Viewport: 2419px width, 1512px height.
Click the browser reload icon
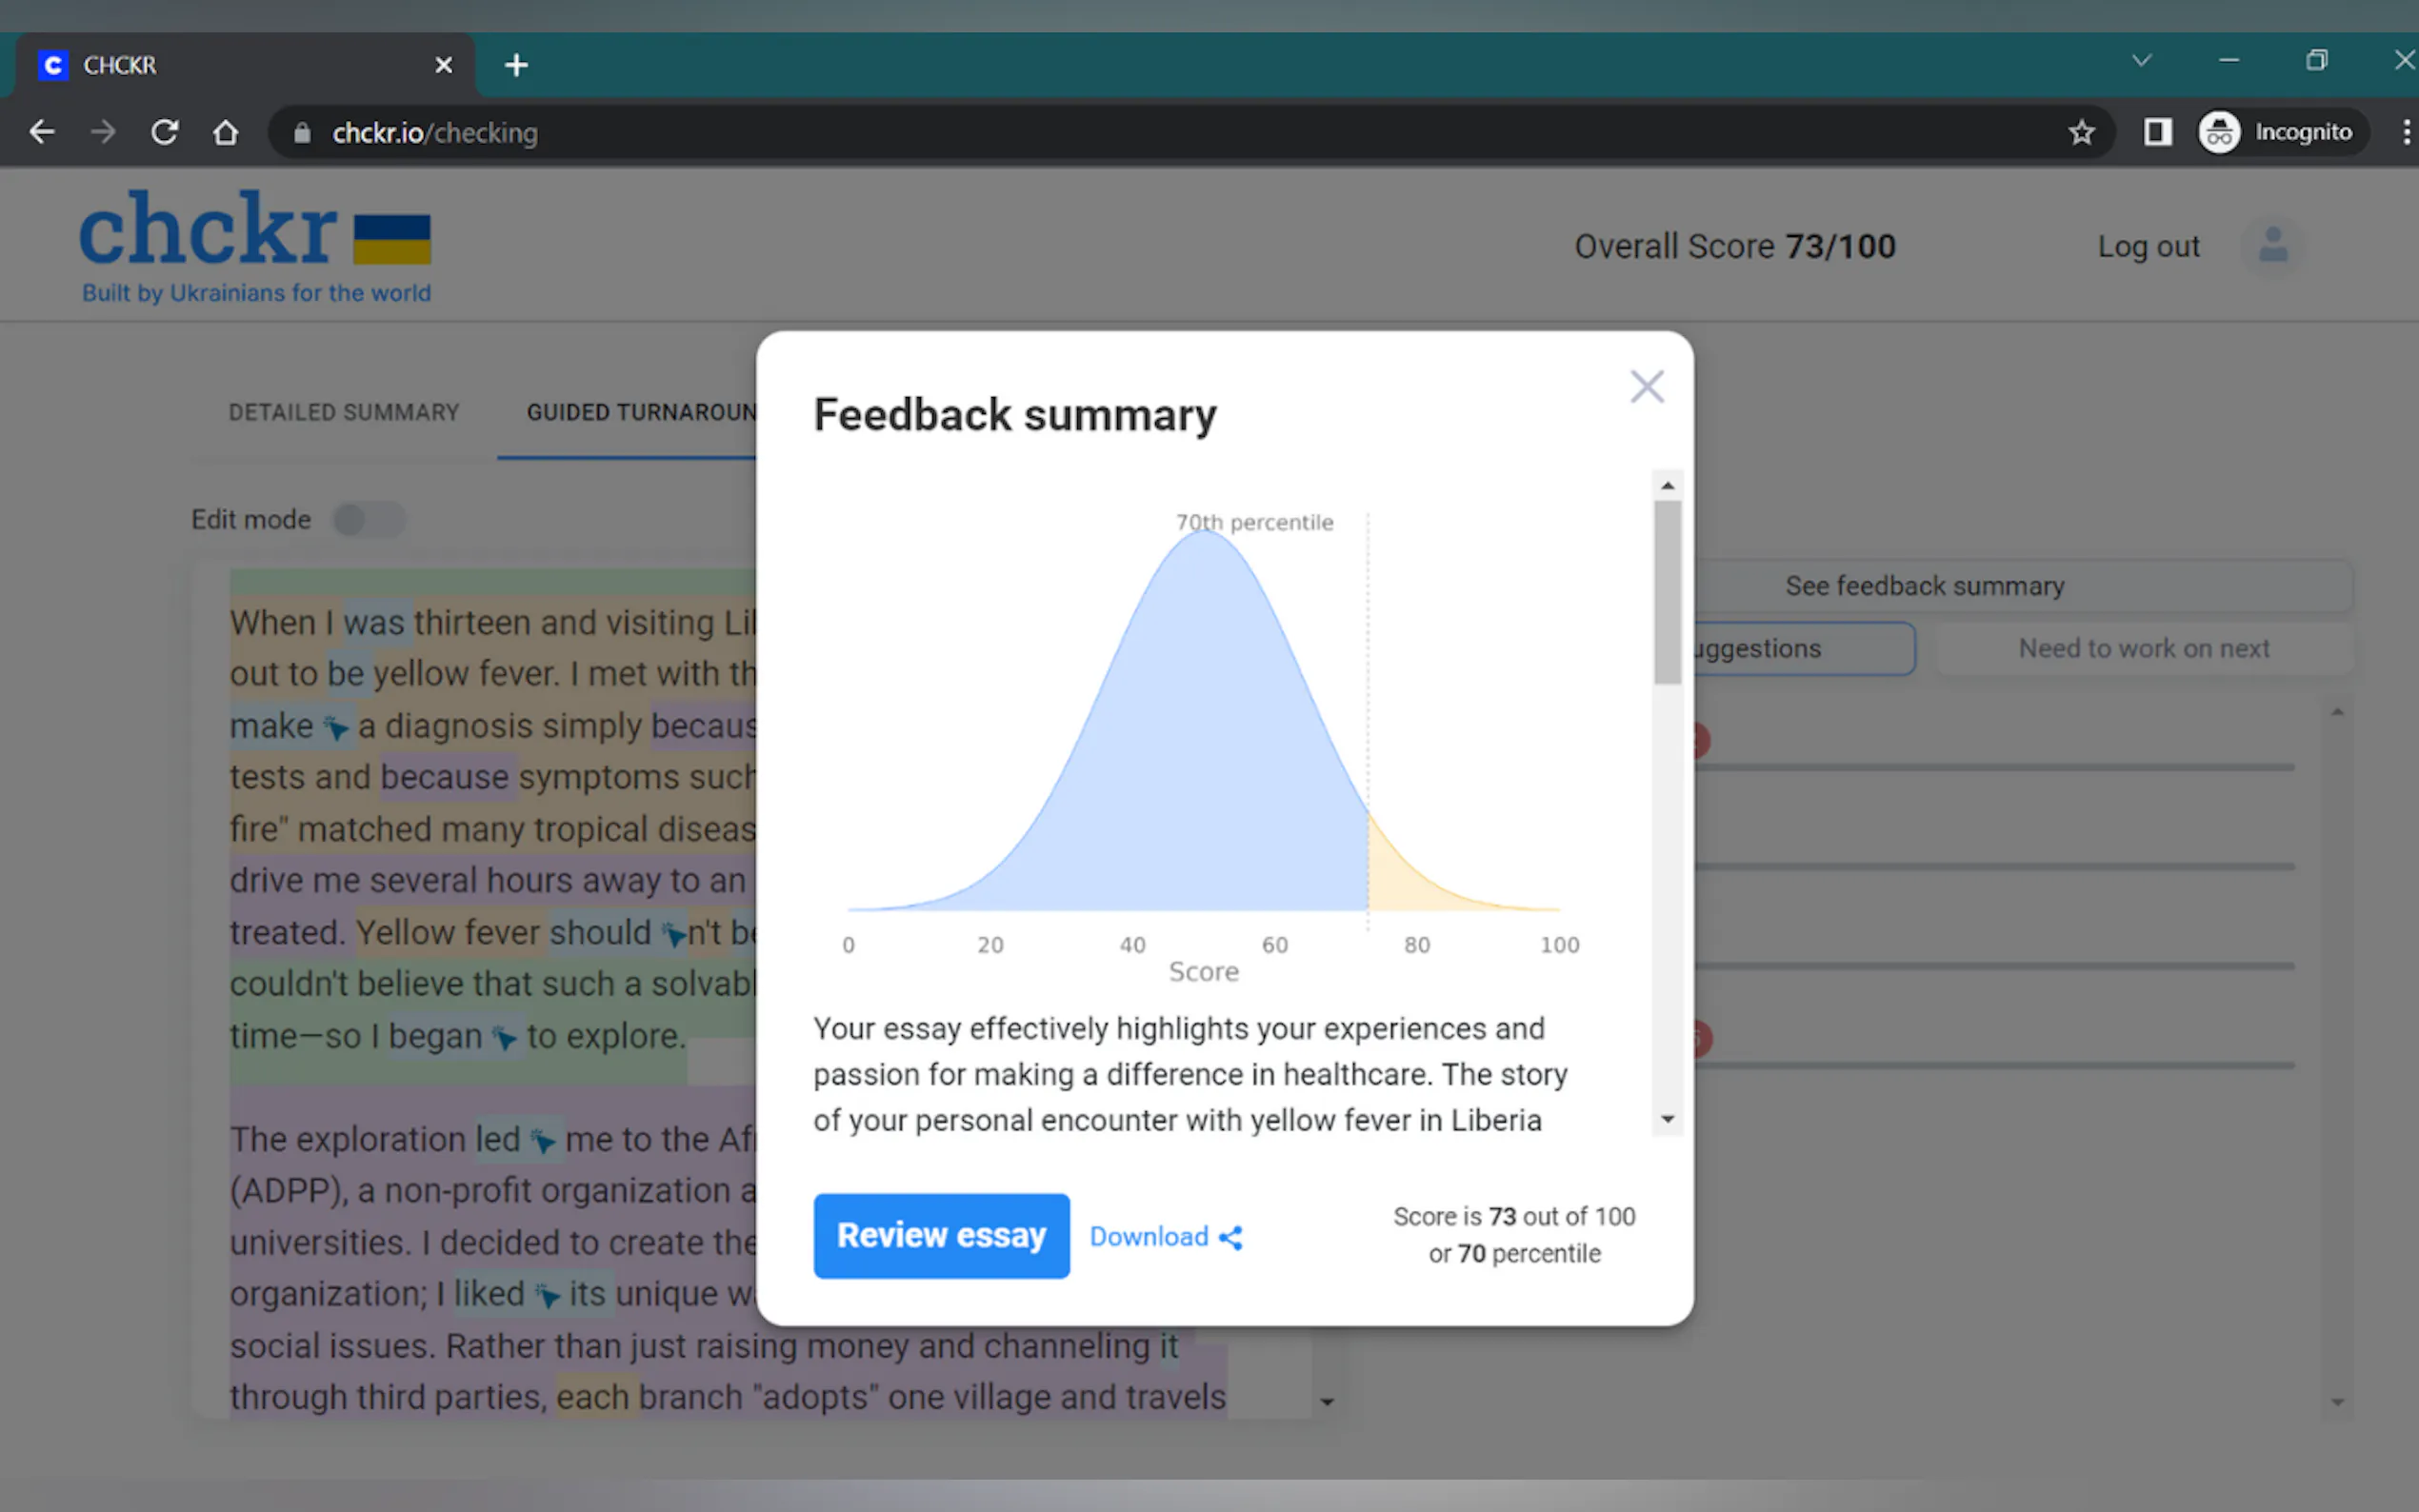[165, 133]
